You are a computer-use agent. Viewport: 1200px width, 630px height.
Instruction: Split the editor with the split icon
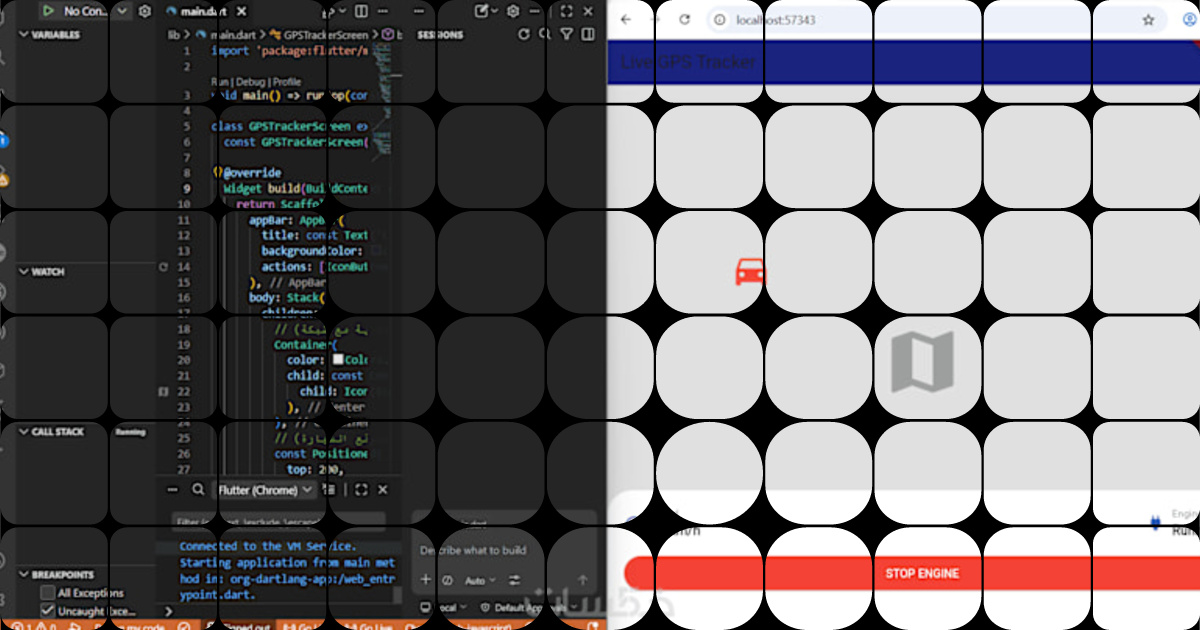click(361, 11)
